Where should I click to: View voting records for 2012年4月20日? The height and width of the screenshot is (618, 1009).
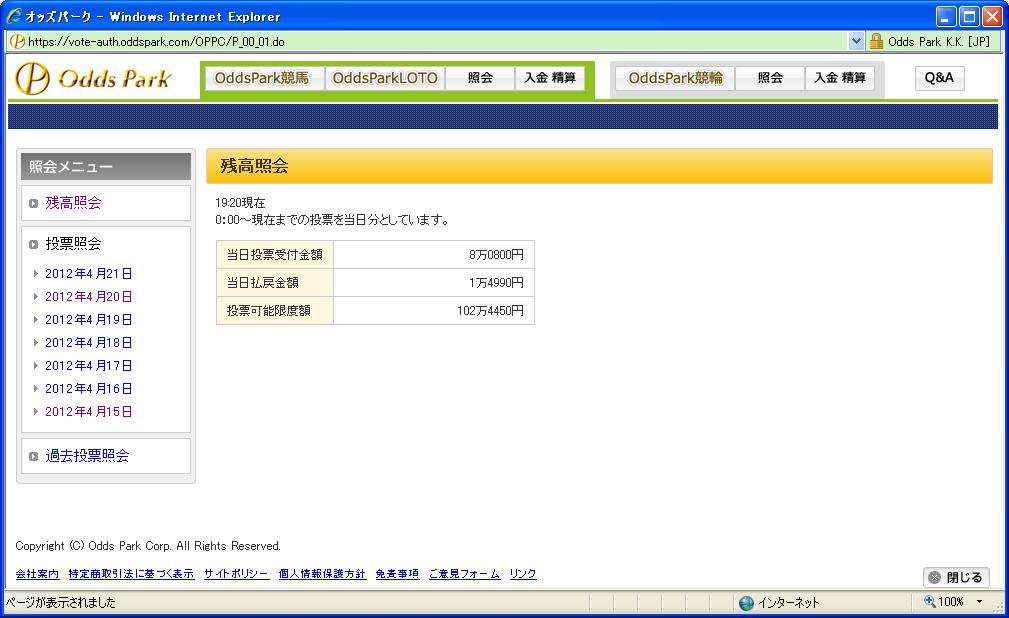pos(89,297)
